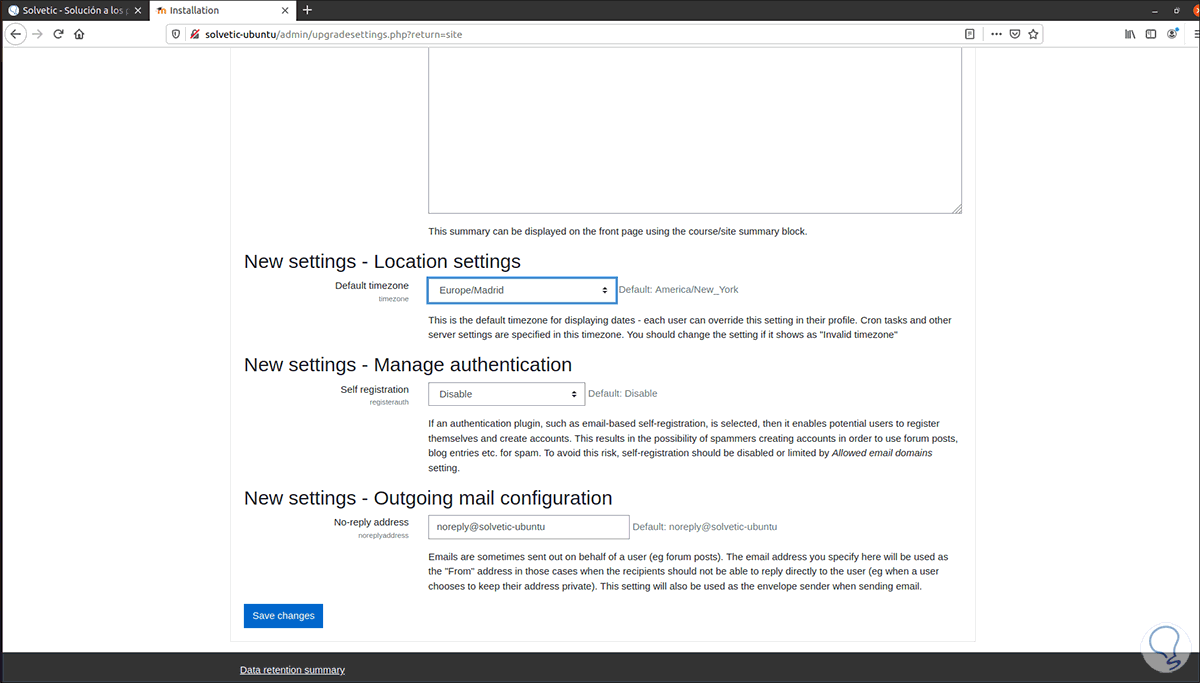
Task: Open the Firefox Library icon
Action: point(1130,34)
